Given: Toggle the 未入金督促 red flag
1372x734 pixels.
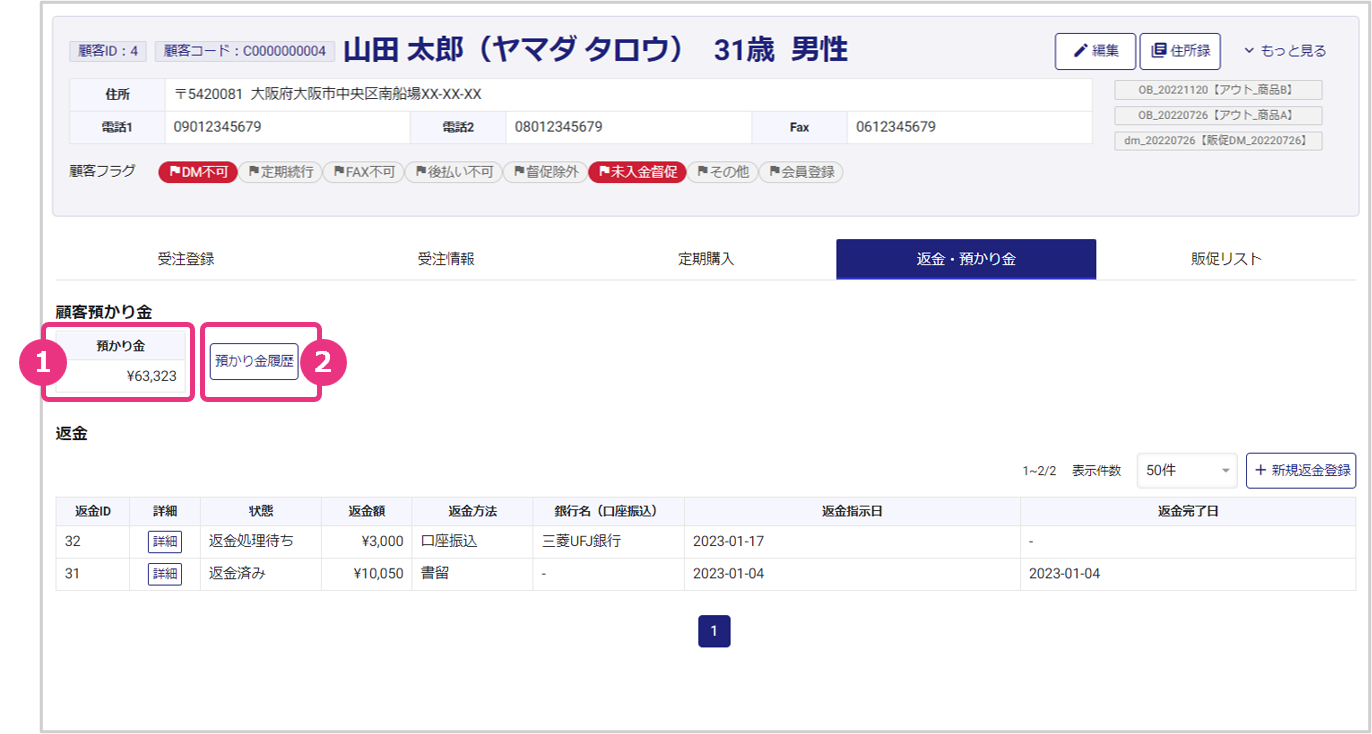Looking at the screenshot, I should click(x=637, y=172).
